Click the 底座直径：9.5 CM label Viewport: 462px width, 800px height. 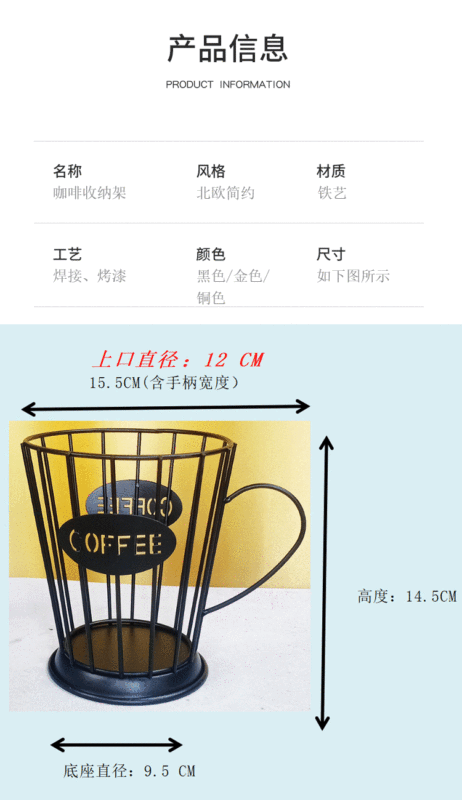coord(130,770)
